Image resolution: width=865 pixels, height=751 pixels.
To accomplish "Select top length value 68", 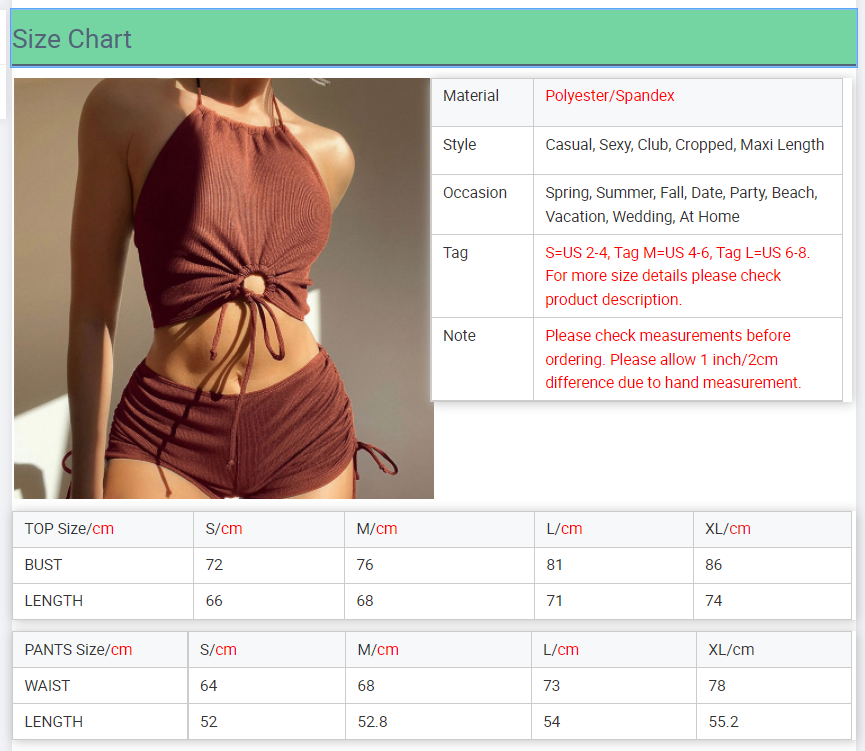I will [365, 601].
